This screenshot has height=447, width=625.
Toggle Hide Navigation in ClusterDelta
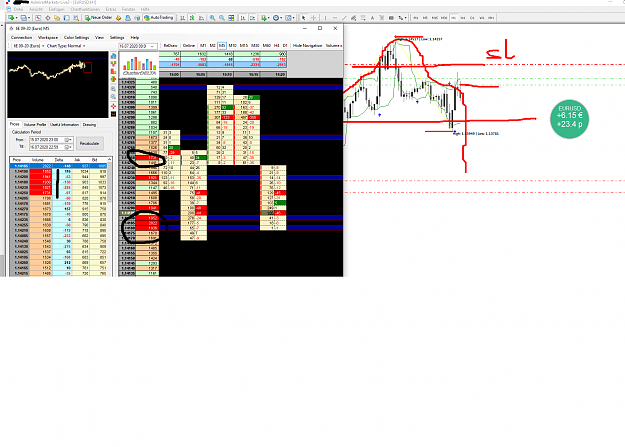307,46
